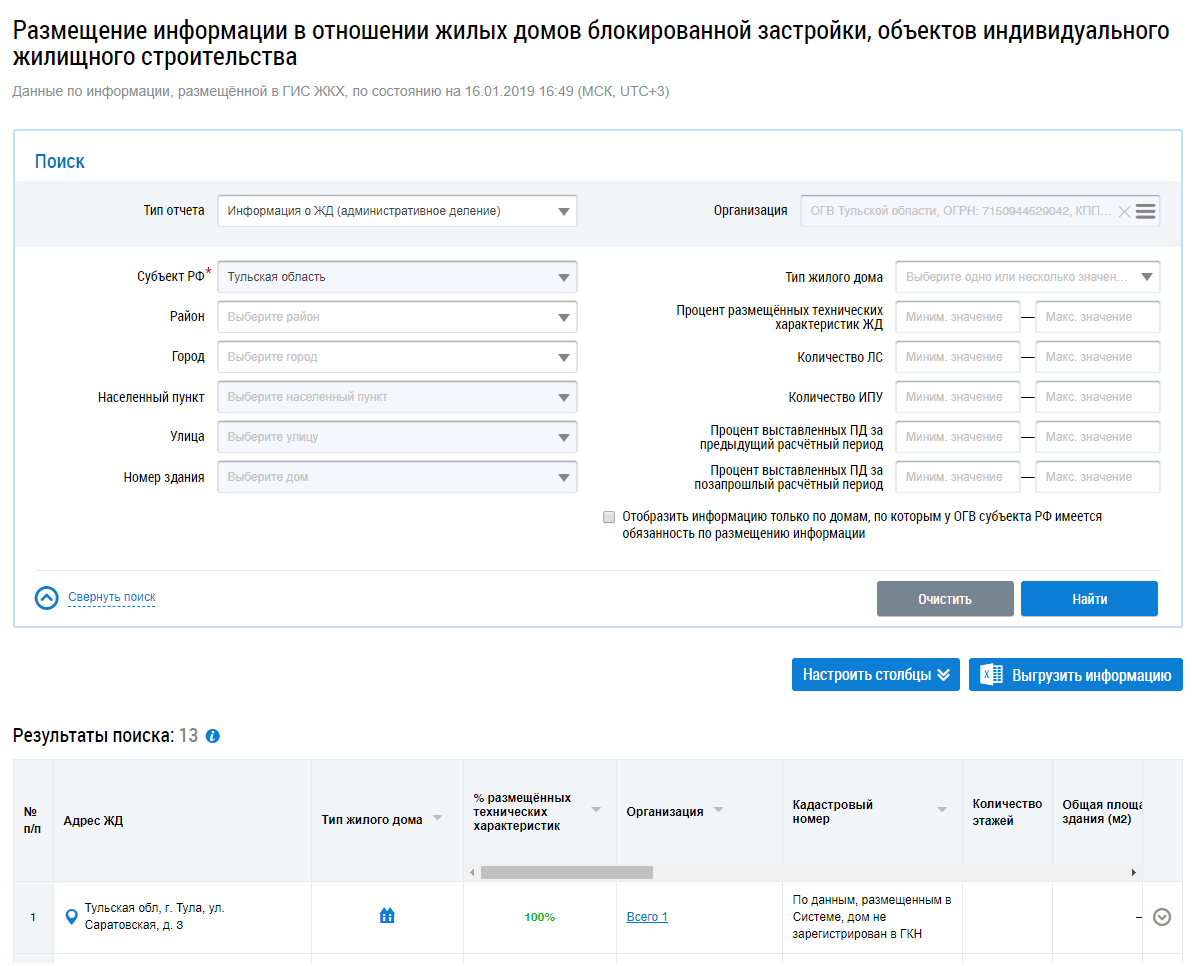The height and width of the screenshot is (966, 1192).
Task: Click the house type icon in row 1
Action: 387,916
